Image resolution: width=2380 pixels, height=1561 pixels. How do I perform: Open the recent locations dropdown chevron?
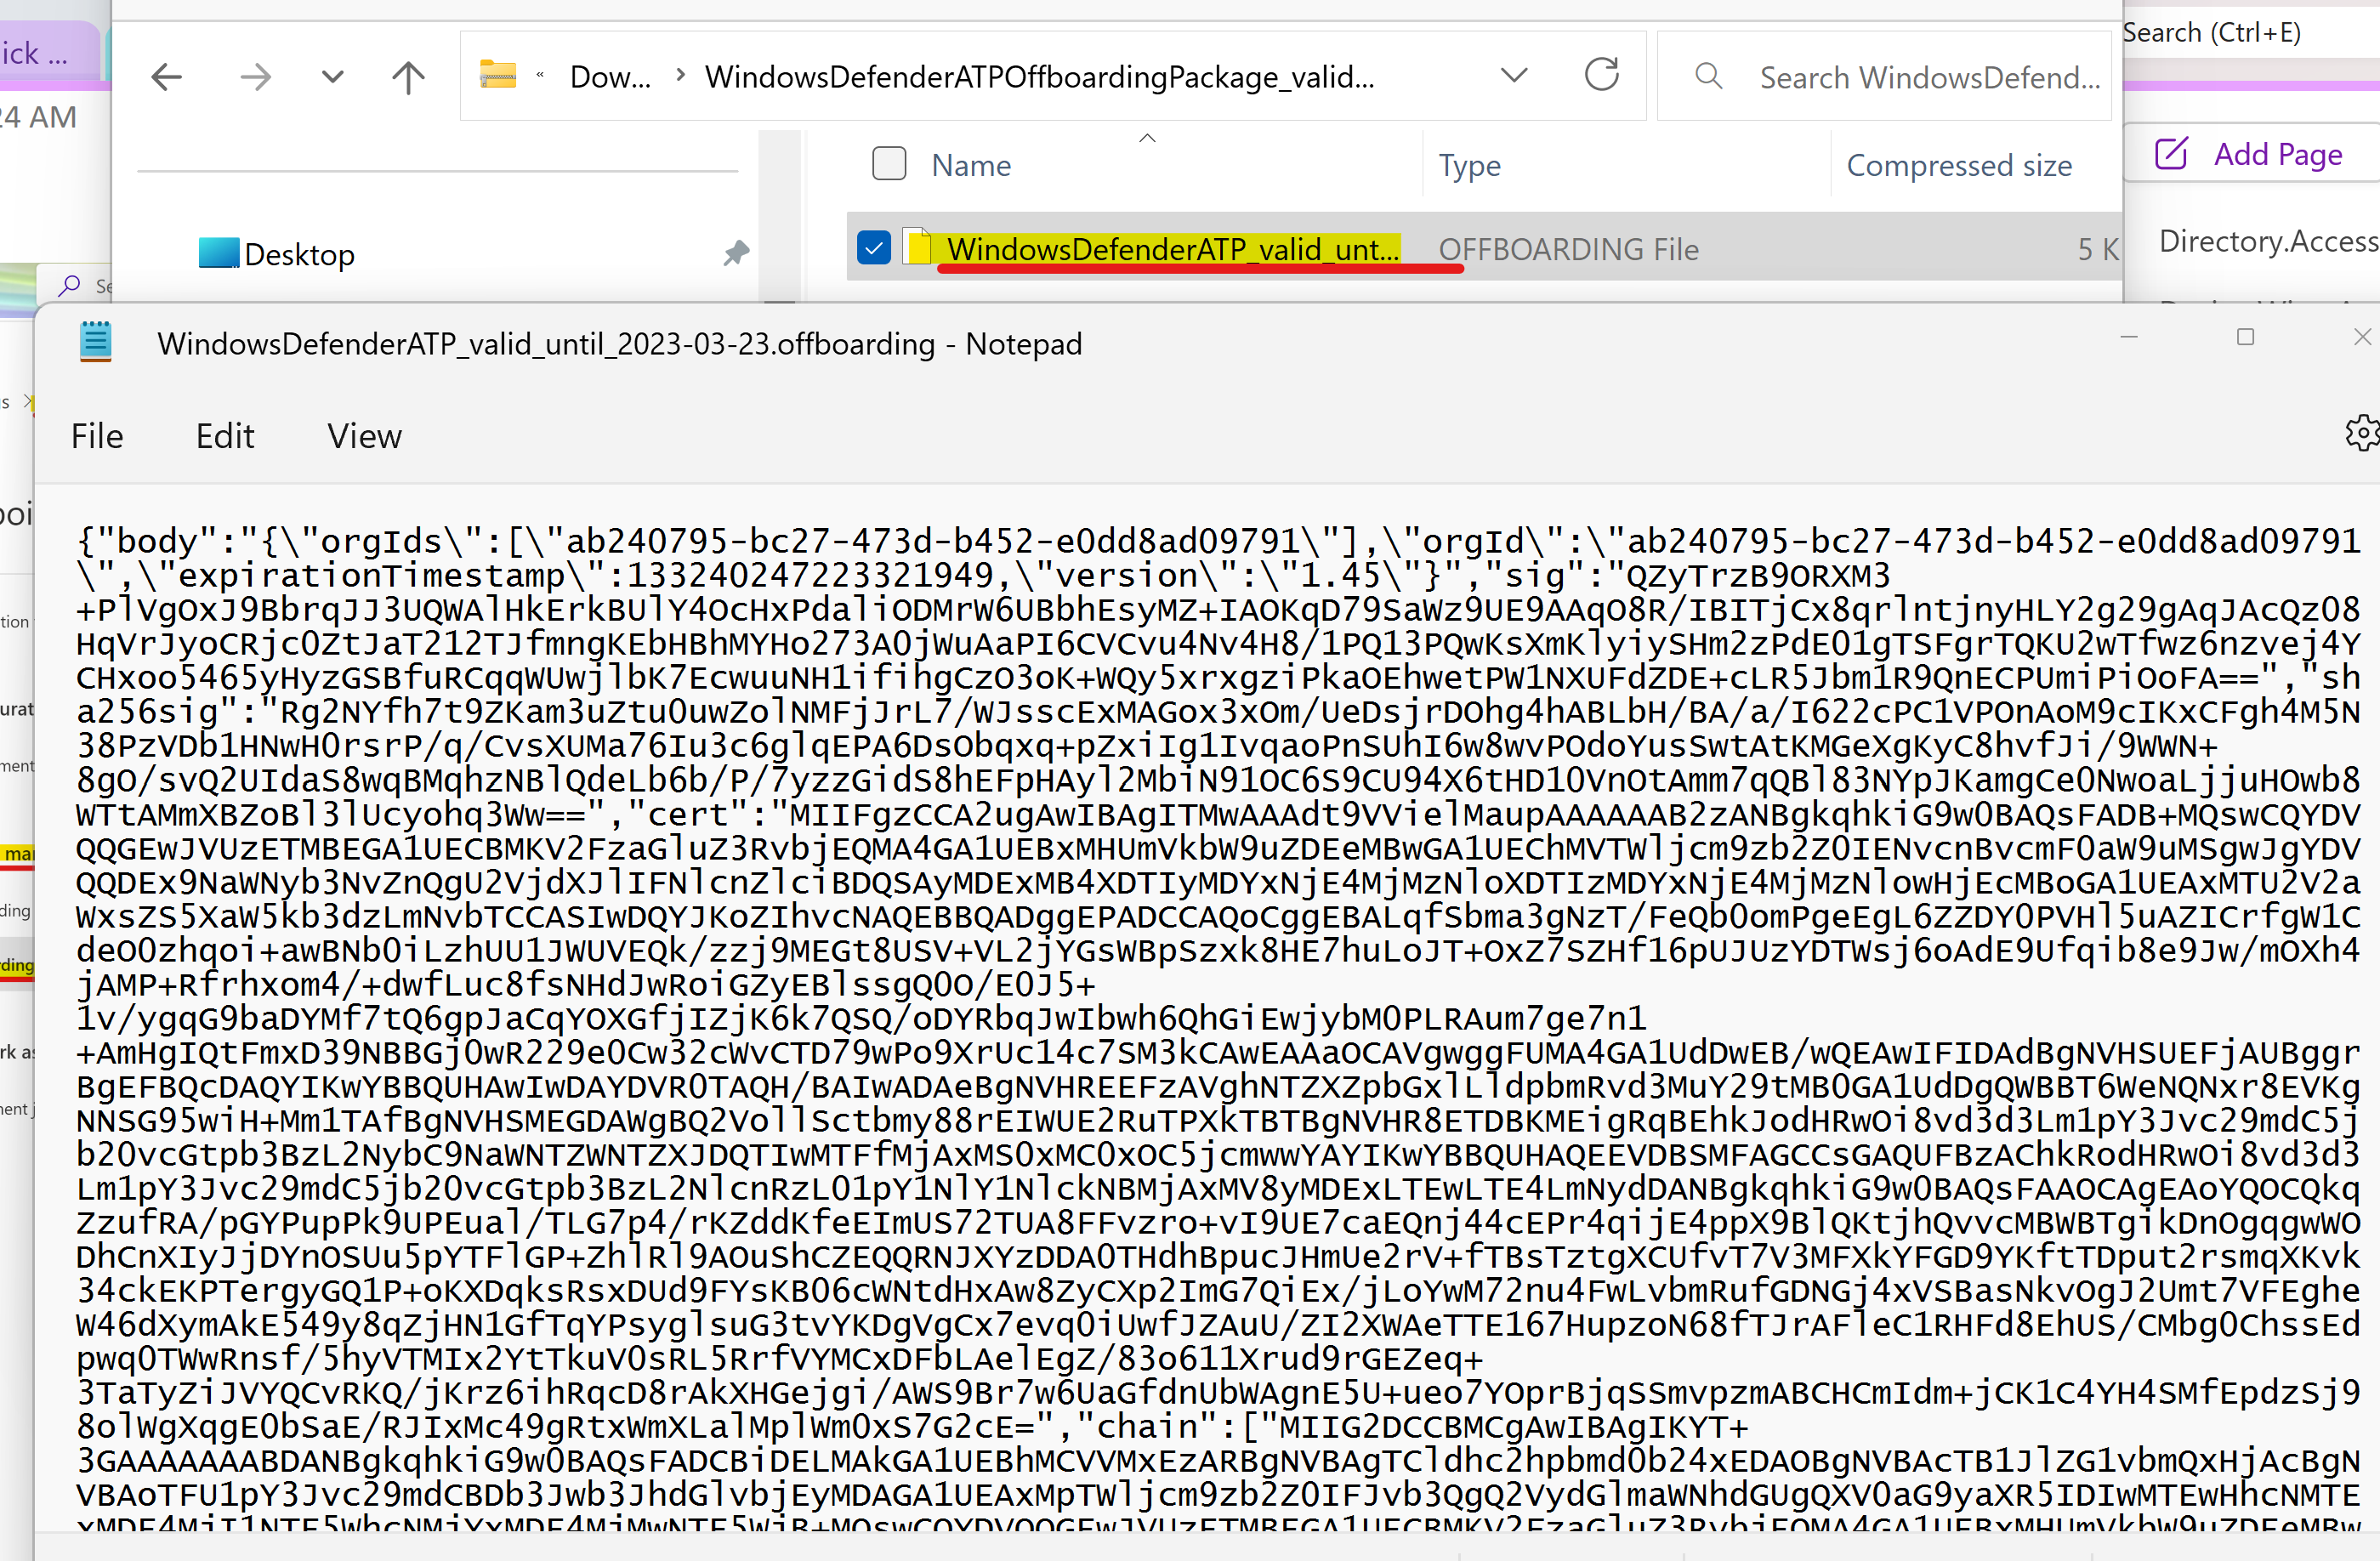coord(332,76)
